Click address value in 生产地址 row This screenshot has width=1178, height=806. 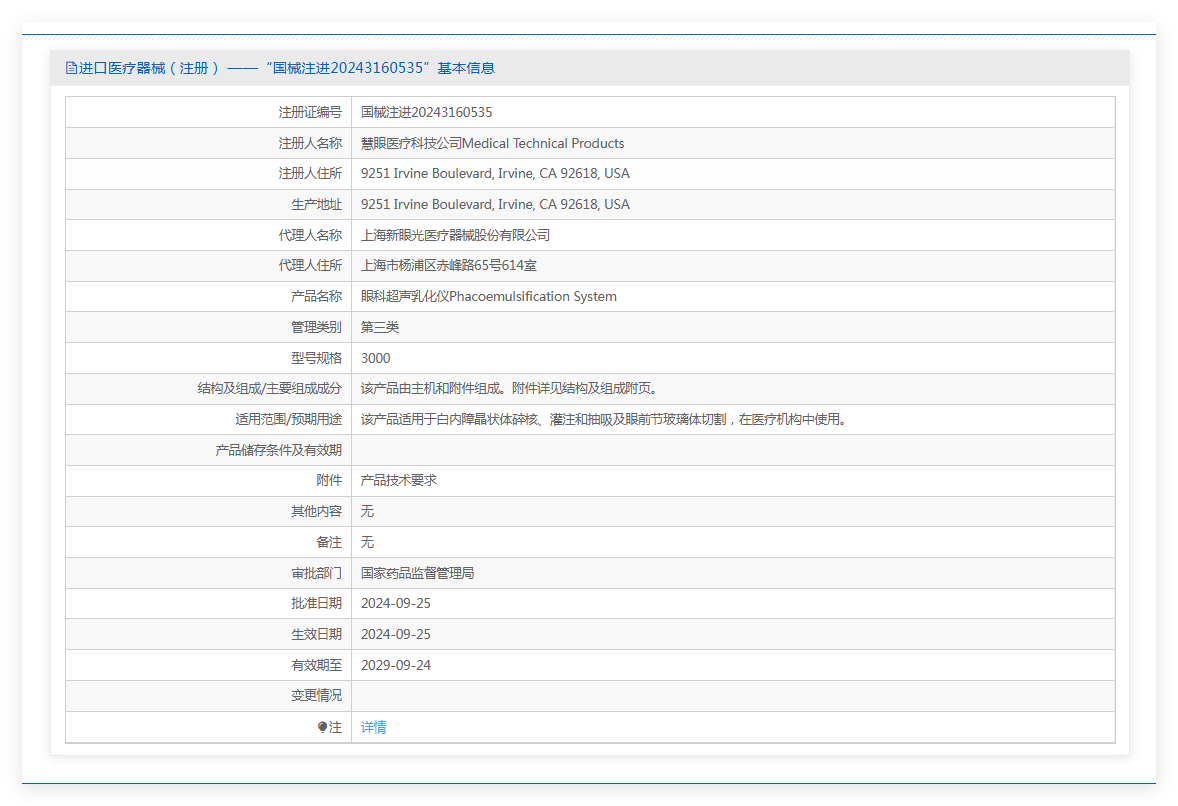(x=495, y=204)
